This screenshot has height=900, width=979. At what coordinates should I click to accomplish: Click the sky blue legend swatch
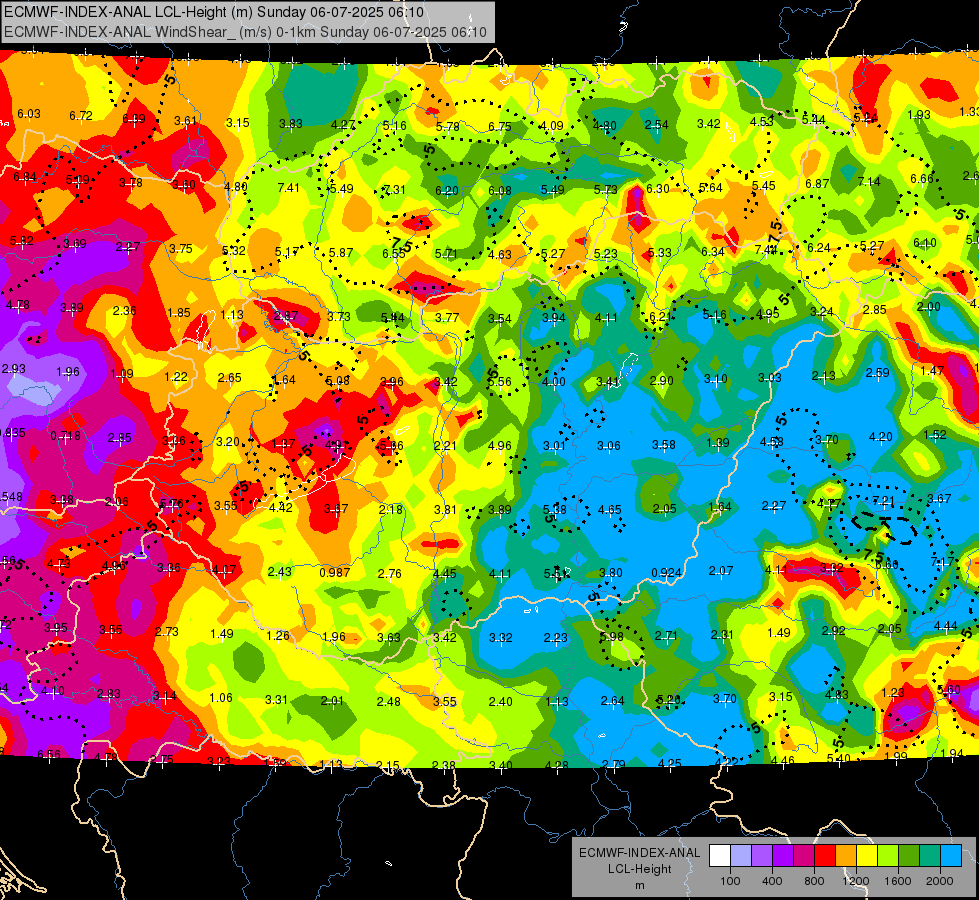(951, 855)
